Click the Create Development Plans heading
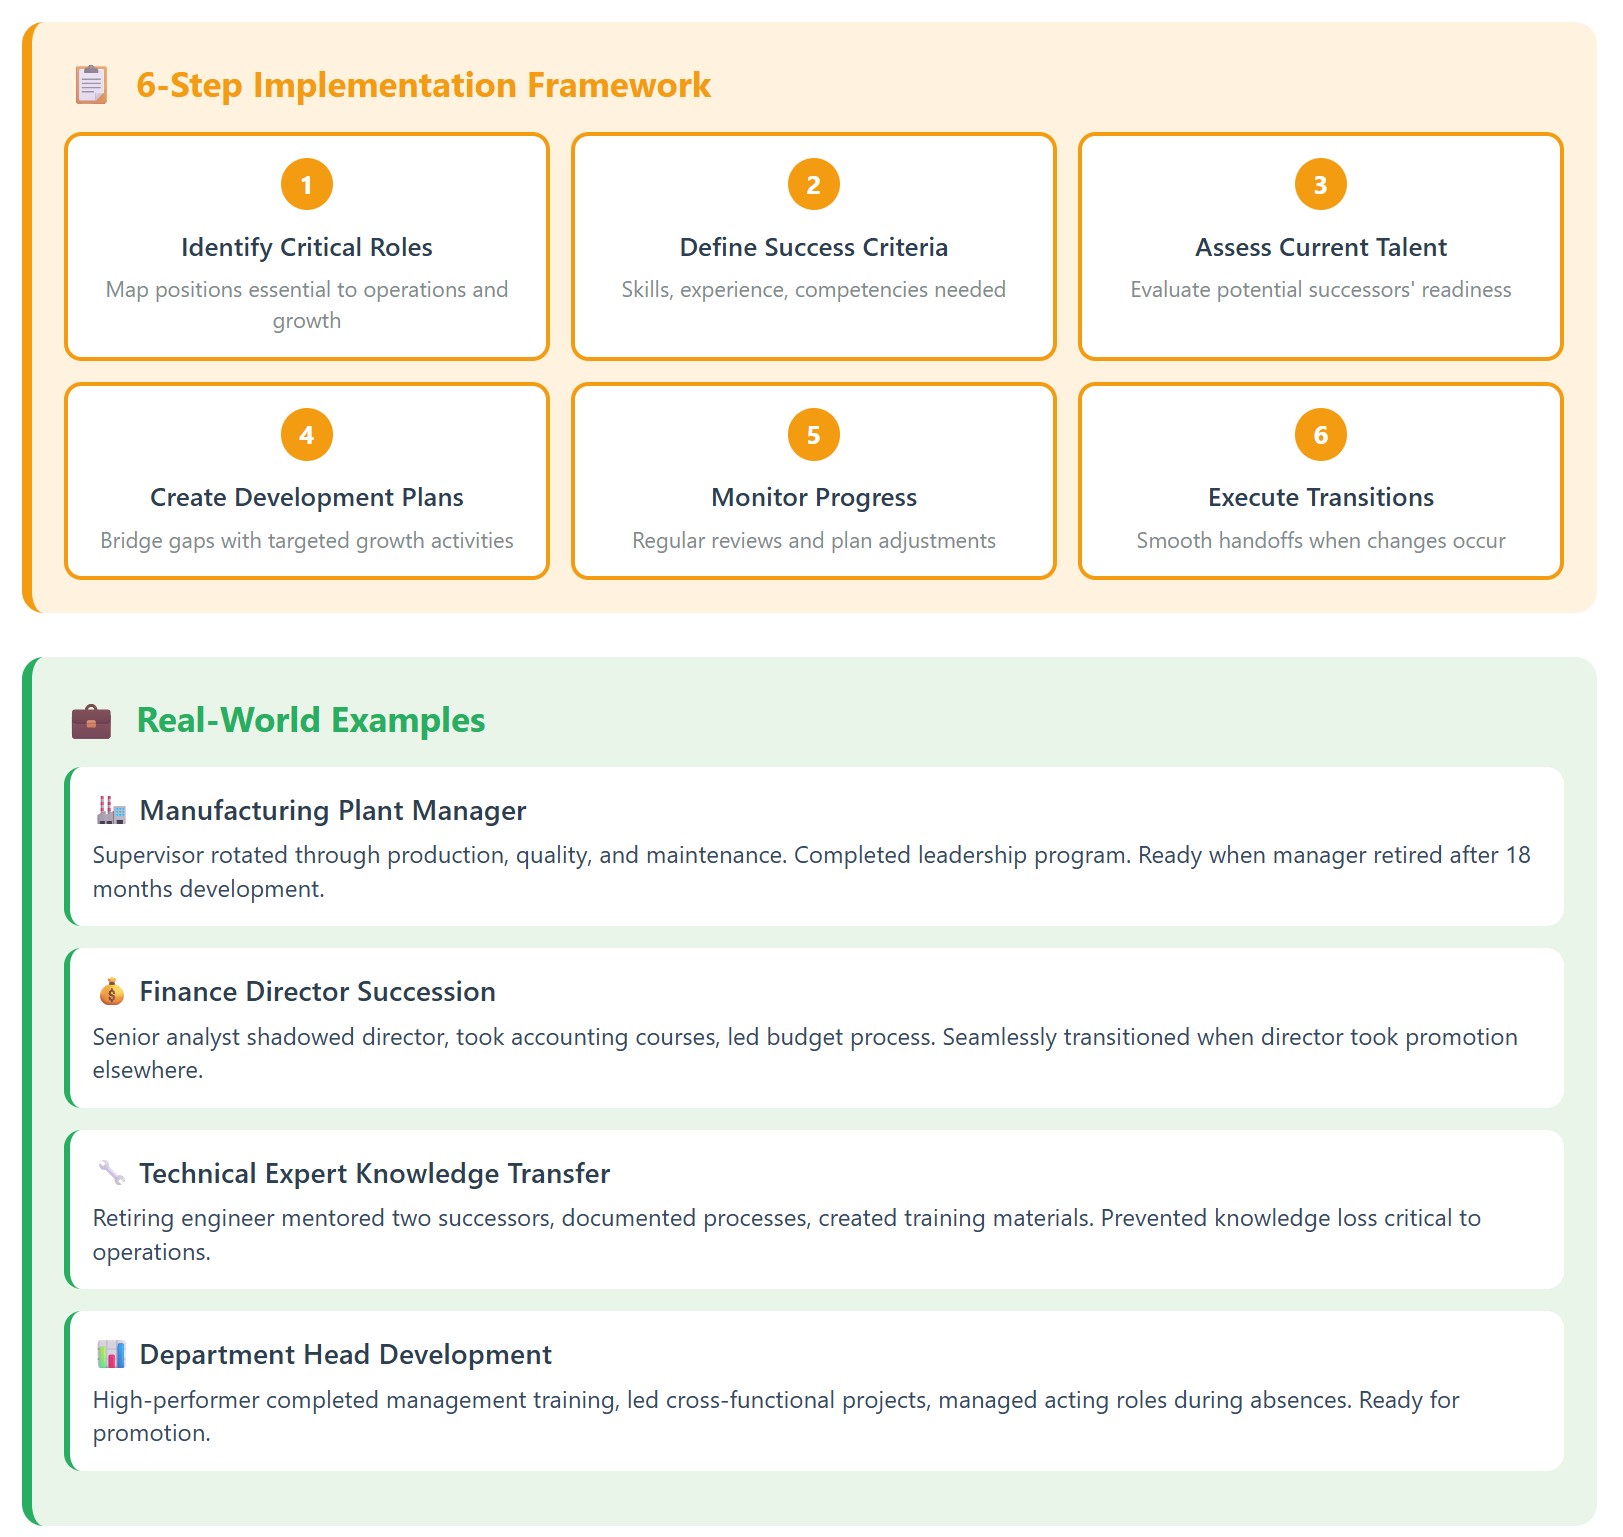The height and width of the screenshot is (1537, 1623). [x=307, y=497]
